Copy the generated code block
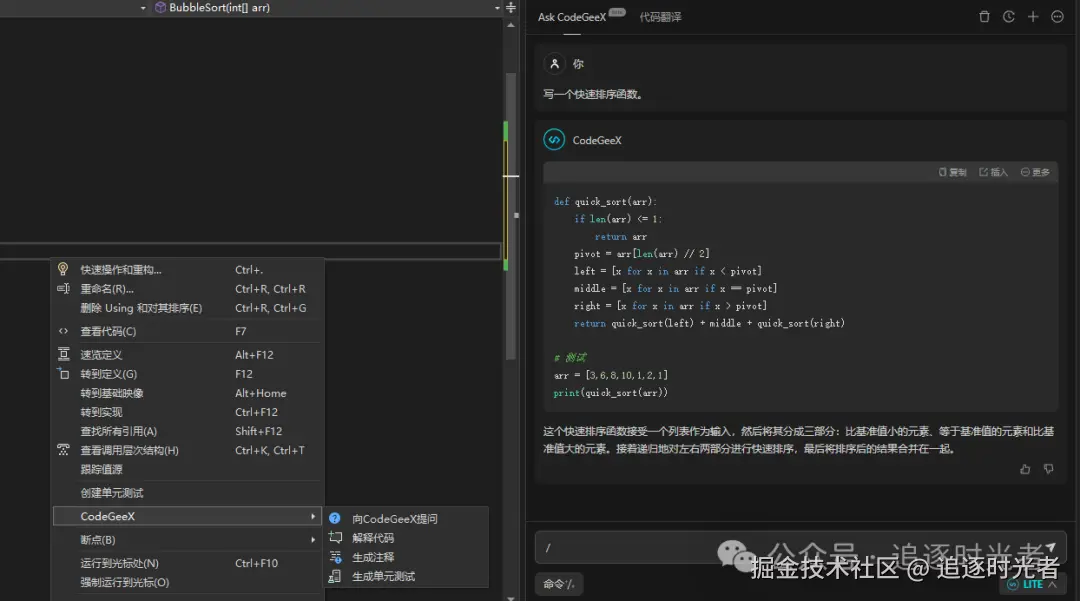1080x601 pixels. coord(953,172)
